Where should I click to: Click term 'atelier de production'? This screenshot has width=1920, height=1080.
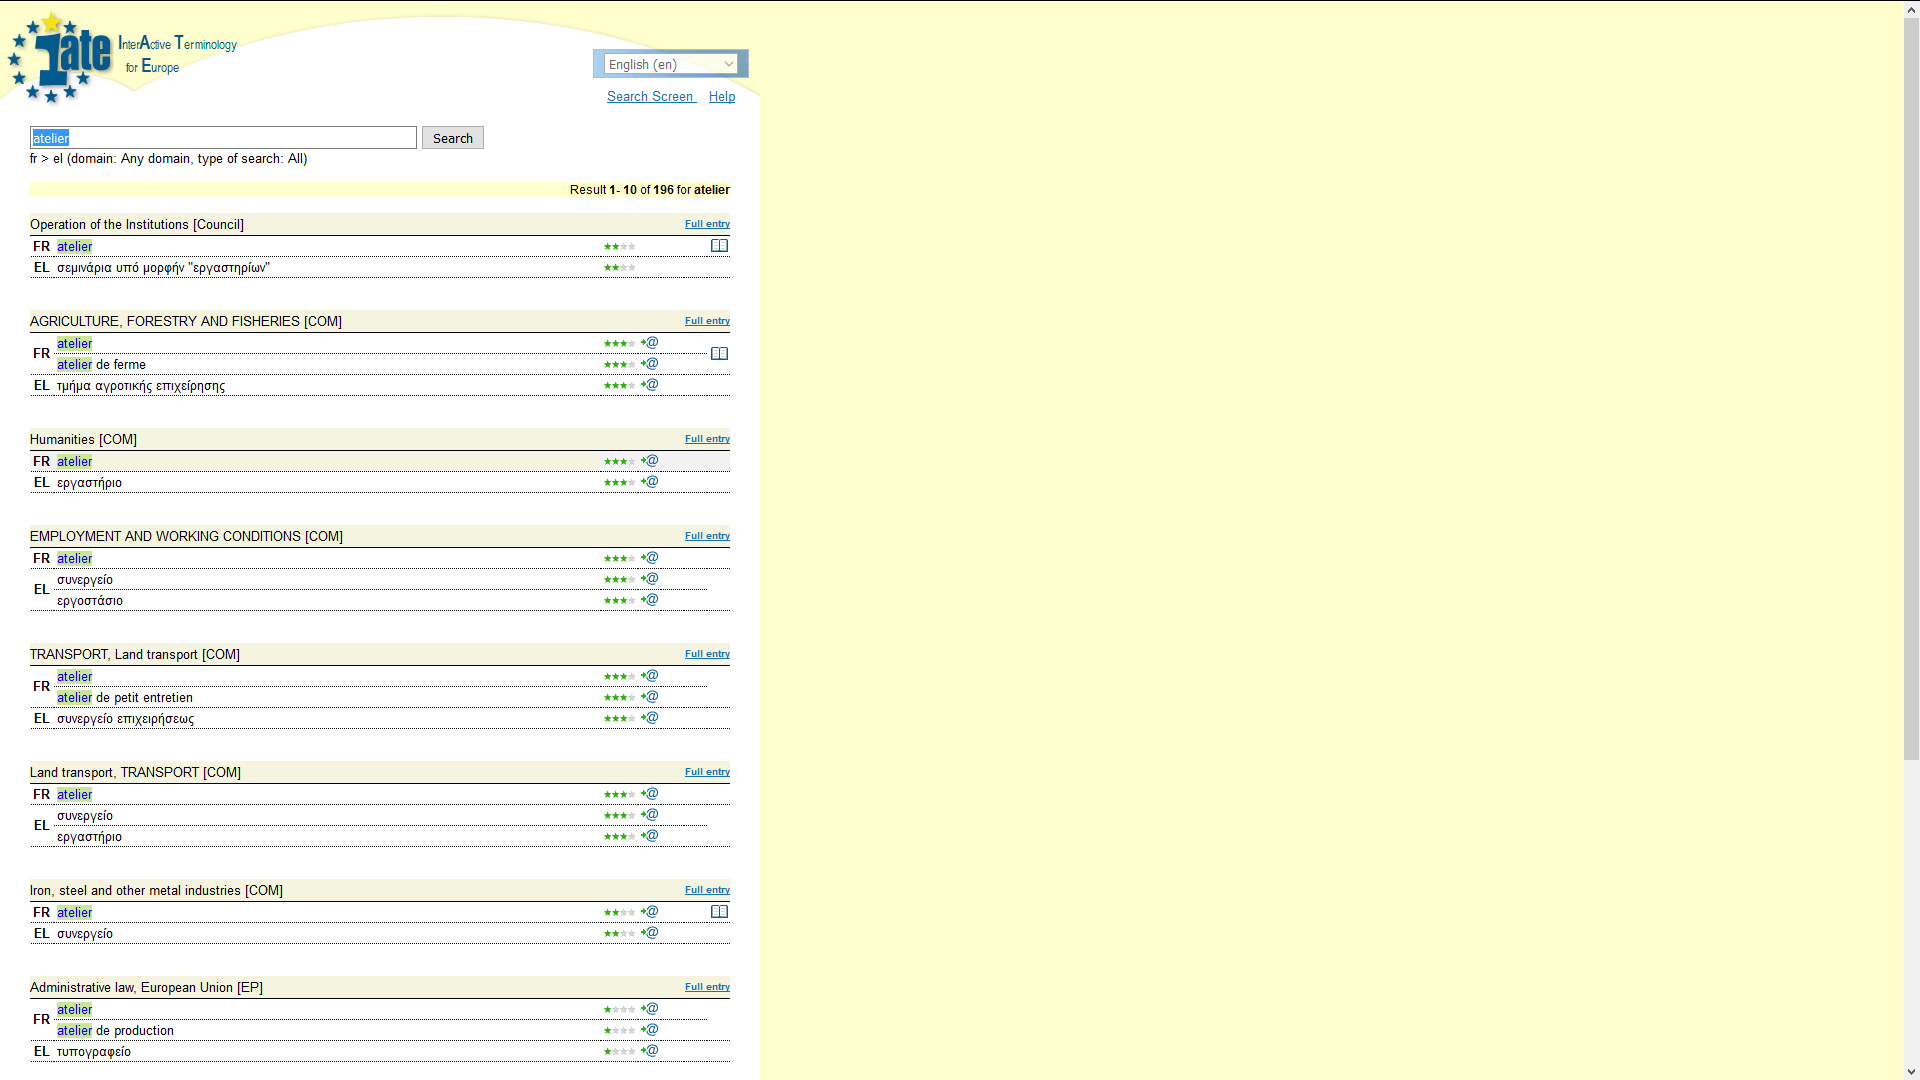coord(115,1031)
